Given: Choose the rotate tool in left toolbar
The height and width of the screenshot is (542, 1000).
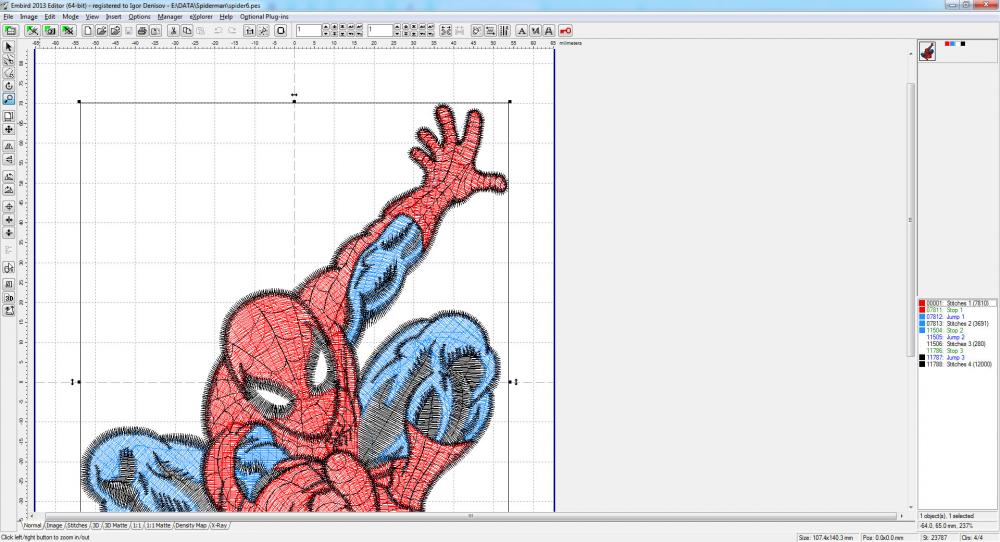Looking at the screenshot, I should [8, 86].
